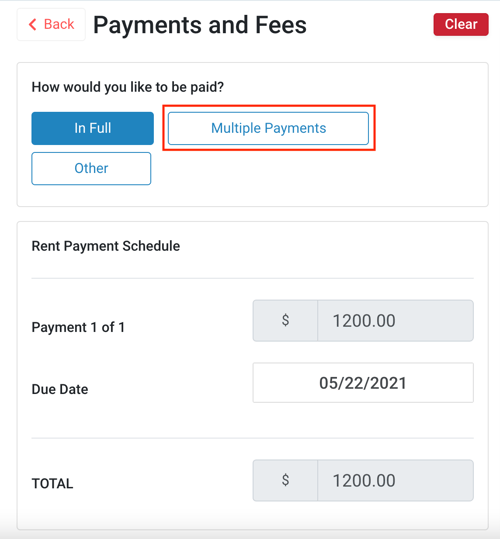This screenshot has height=539, width=500.
Task: Click the Payment 1 of 1 label
Action: click(x=78, y=327)
